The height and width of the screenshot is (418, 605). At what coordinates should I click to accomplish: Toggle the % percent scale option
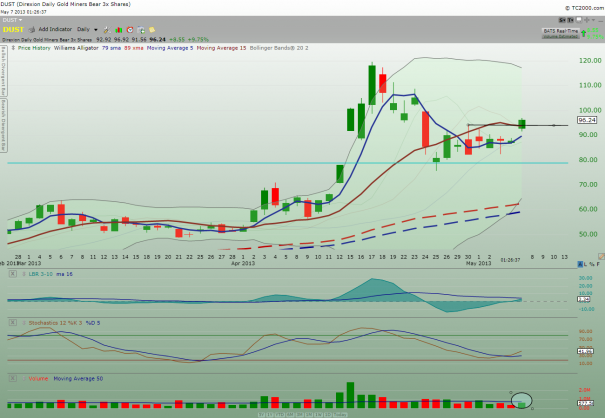(592, 264)
